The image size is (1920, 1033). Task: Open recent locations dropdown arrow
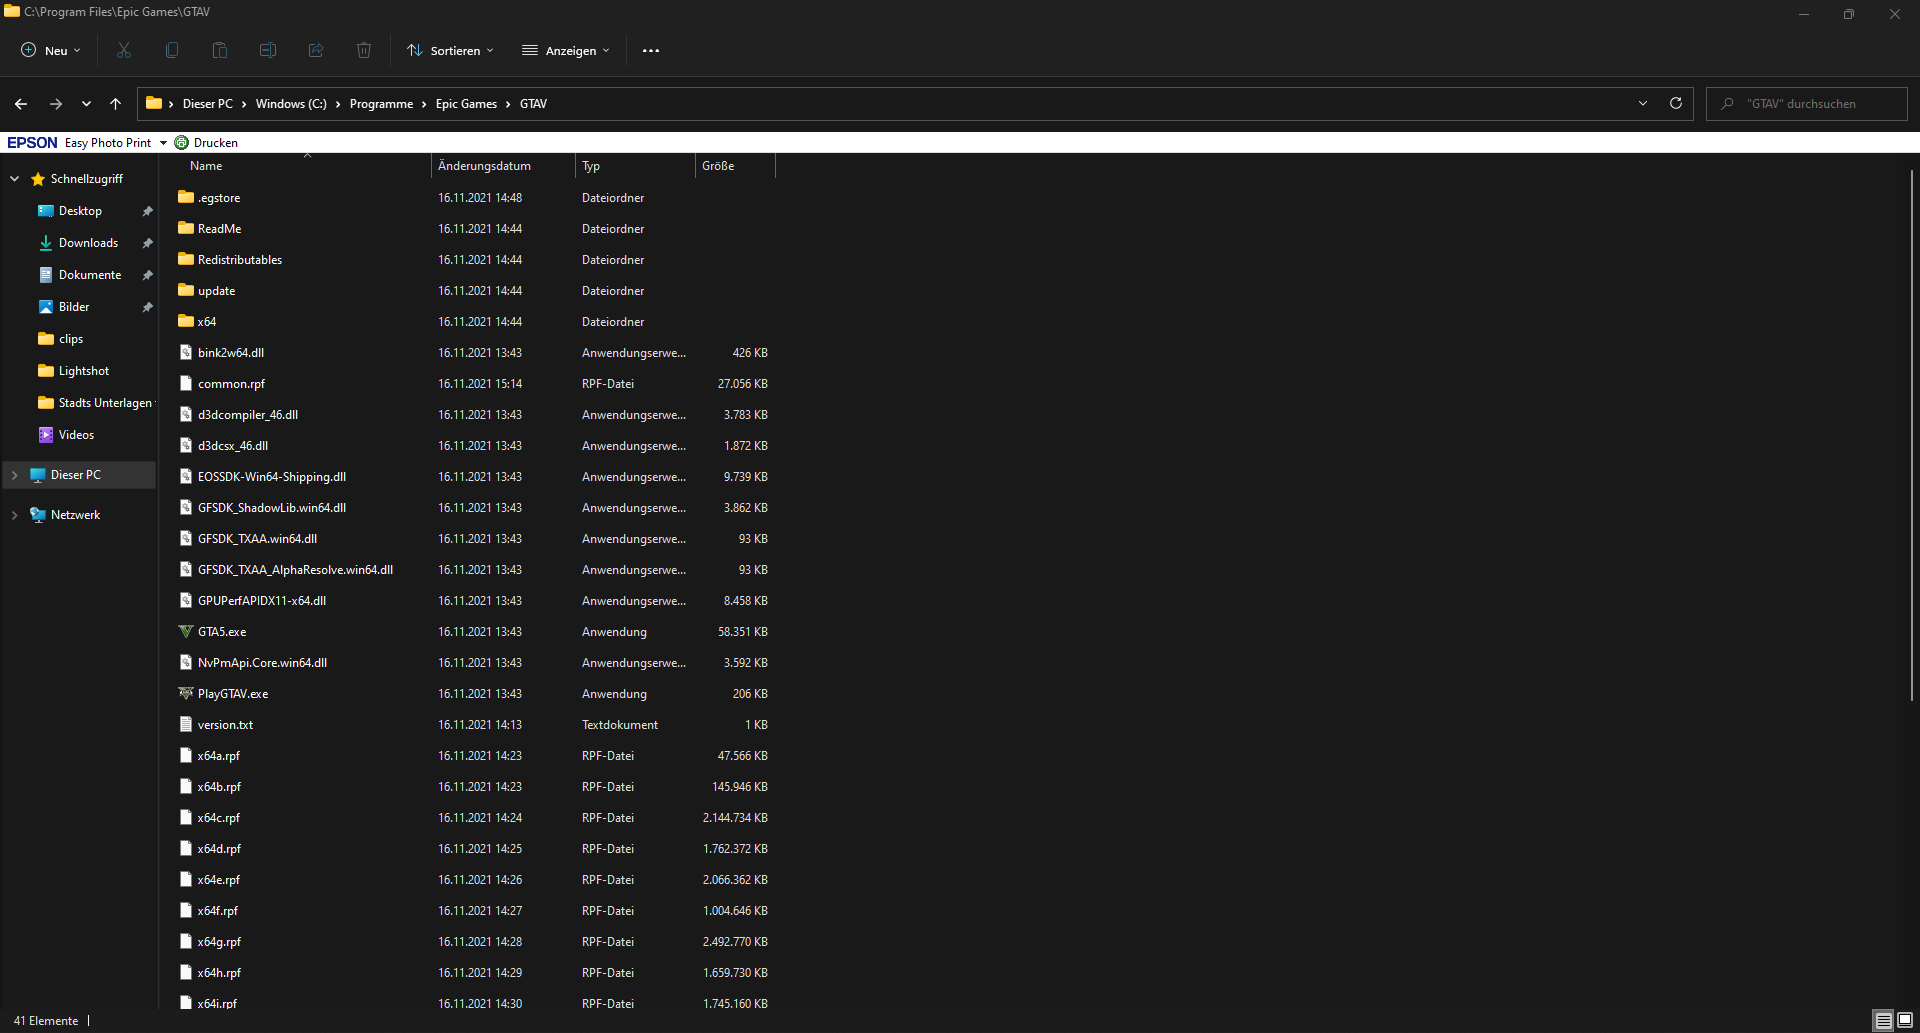pyautogui.click(x=86, y=104)
